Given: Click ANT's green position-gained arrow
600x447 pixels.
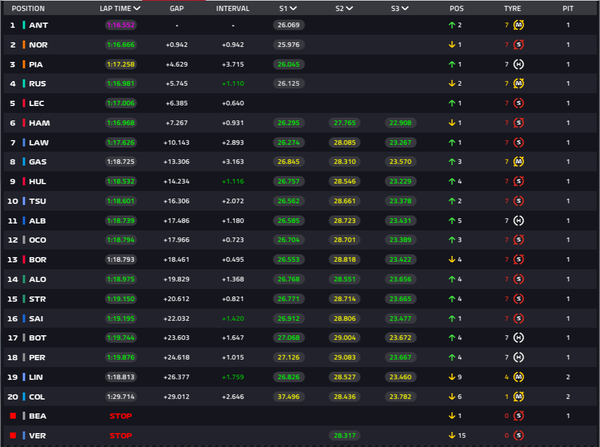Looking at the screenshot, I should pyautogui.click(x=452, y=25).
